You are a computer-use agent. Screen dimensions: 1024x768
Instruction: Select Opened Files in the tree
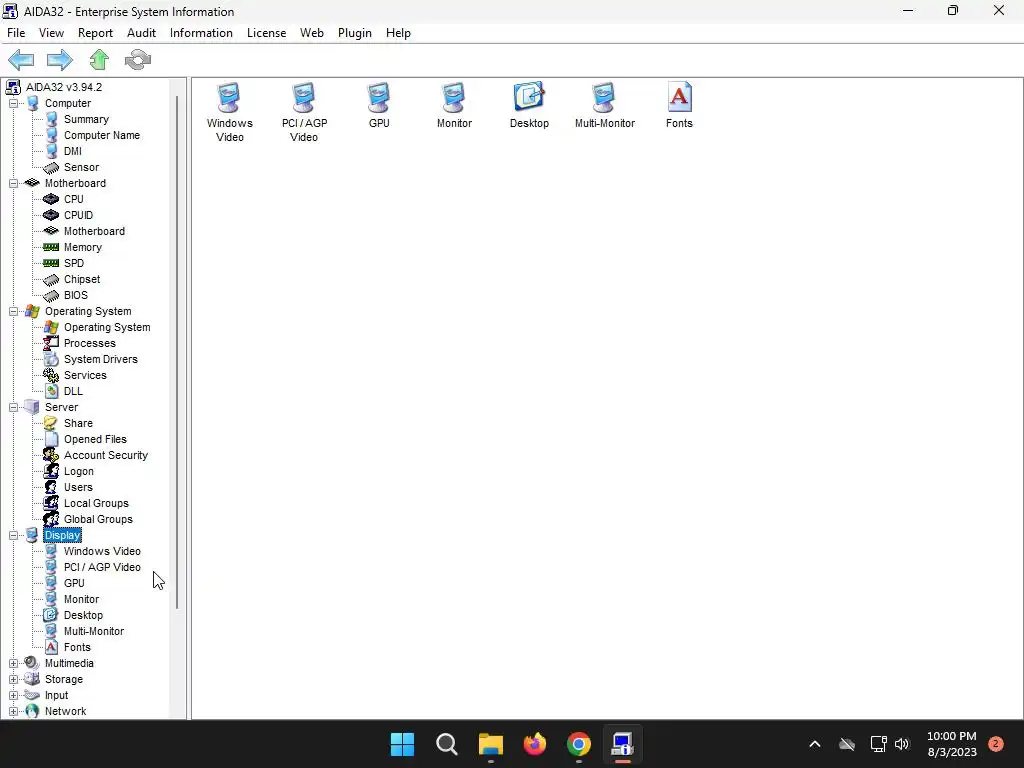click(95, 440)
